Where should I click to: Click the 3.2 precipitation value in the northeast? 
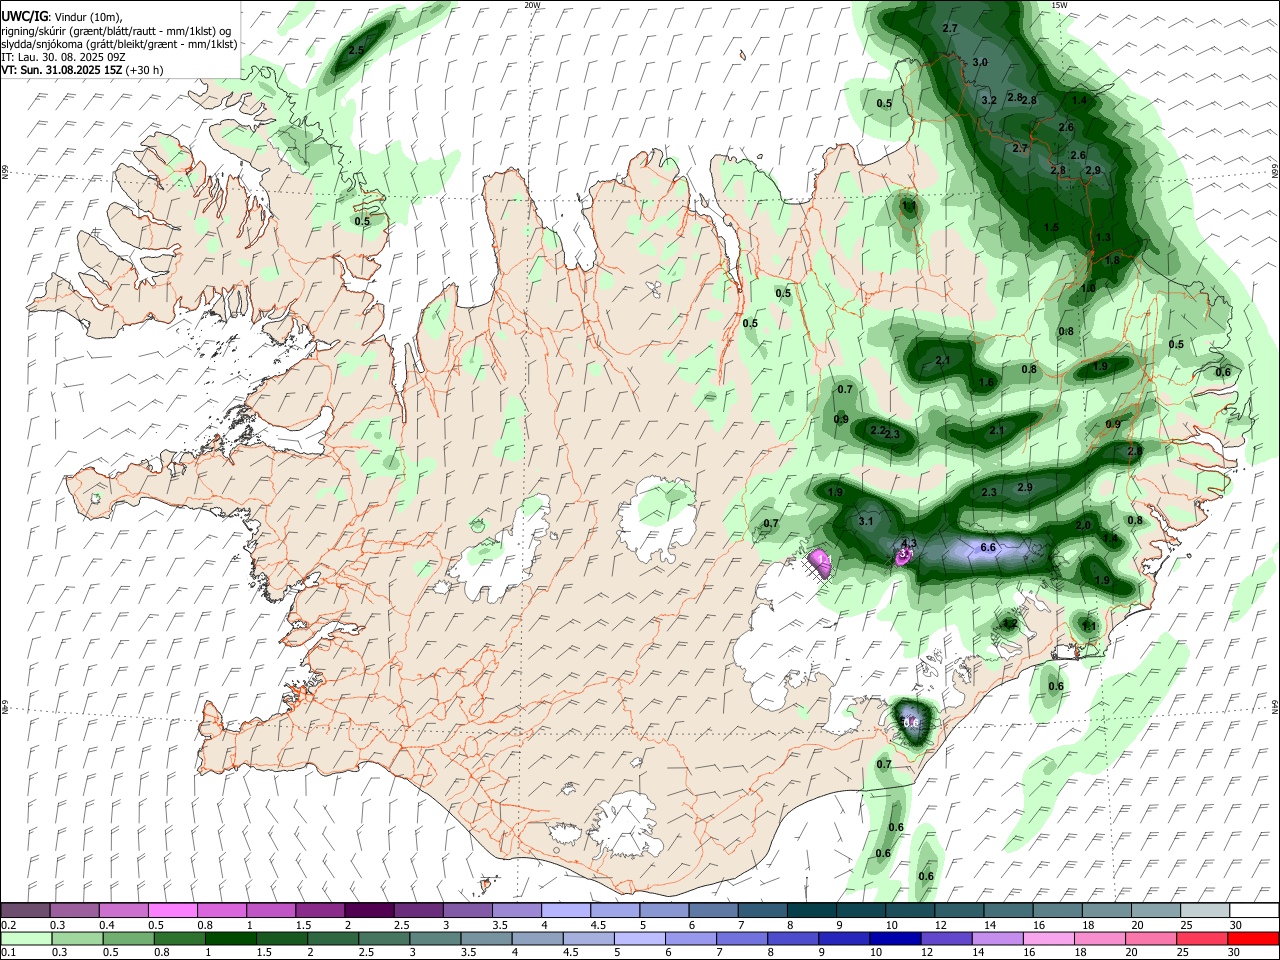989,100
